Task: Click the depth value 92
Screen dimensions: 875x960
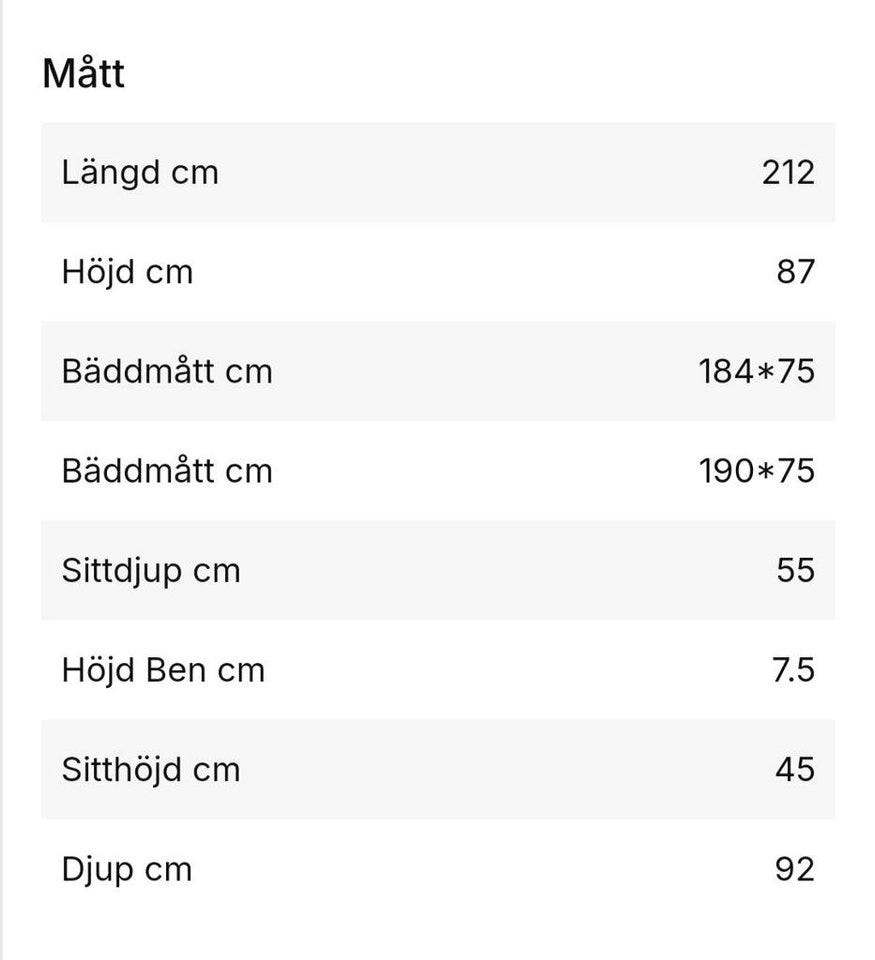Action: [794, 869]
